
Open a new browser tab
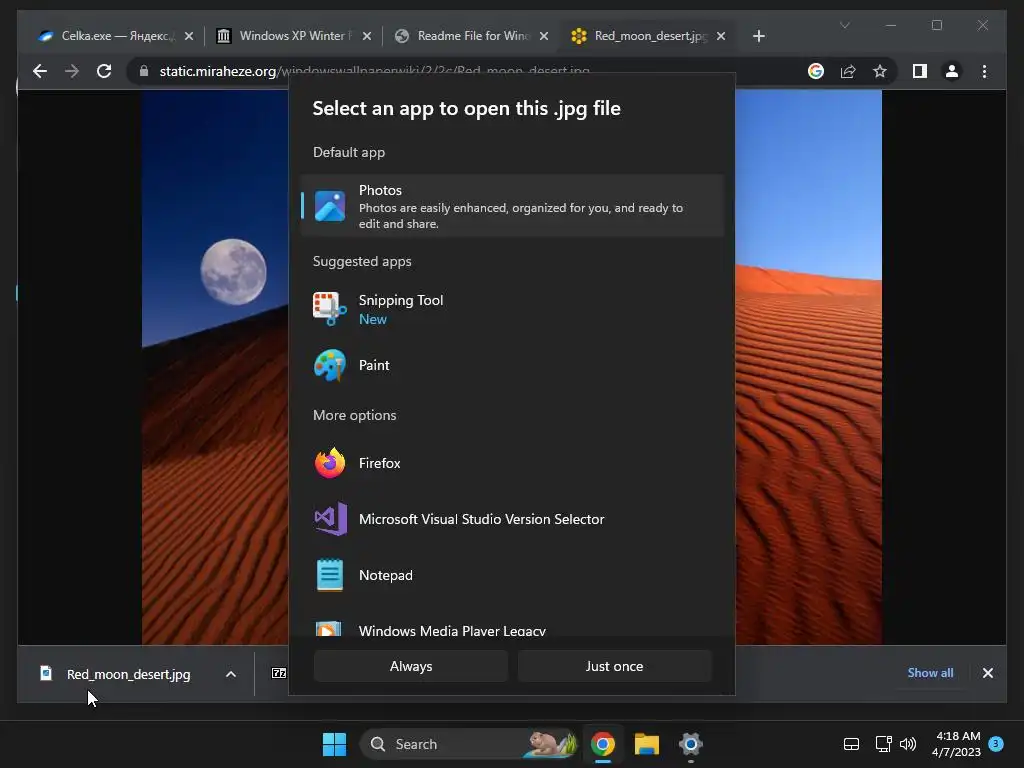[x=758, y=36]
